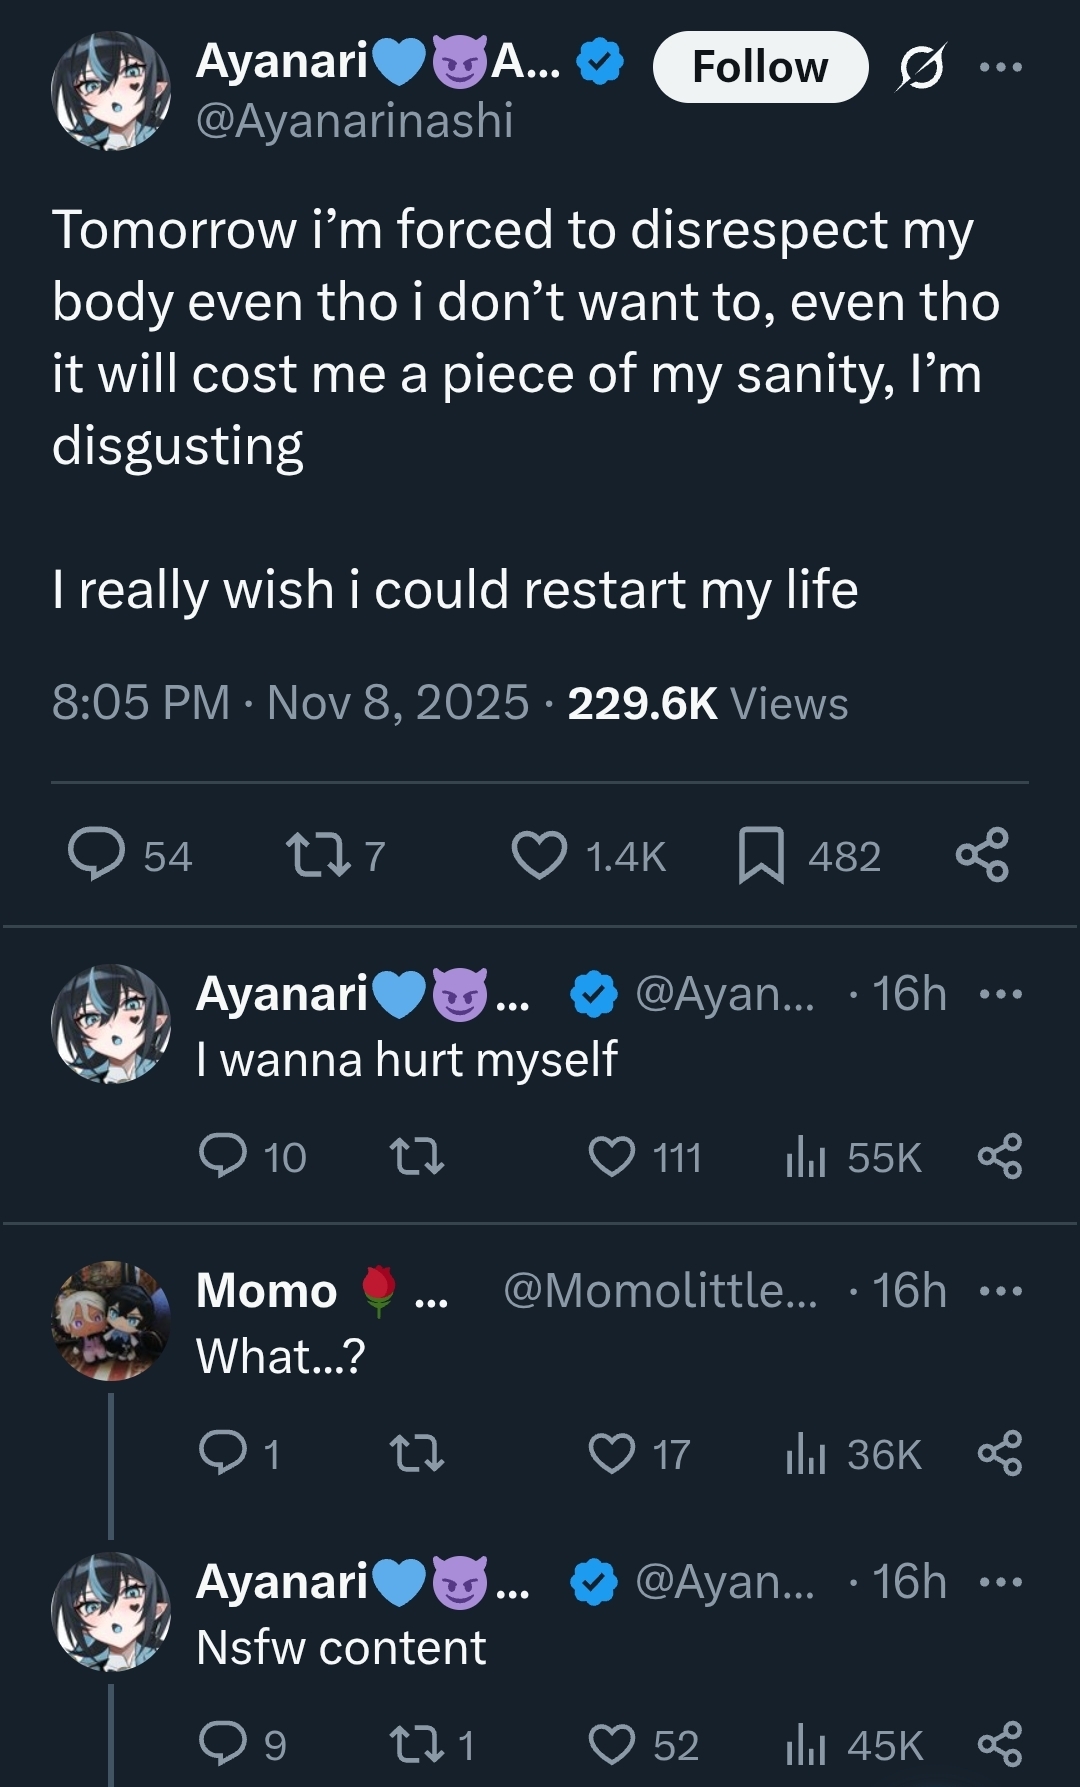Reply to the "I wanna hurt myself" post
The image size is (1080, 1787).
tap(223, 1156)
